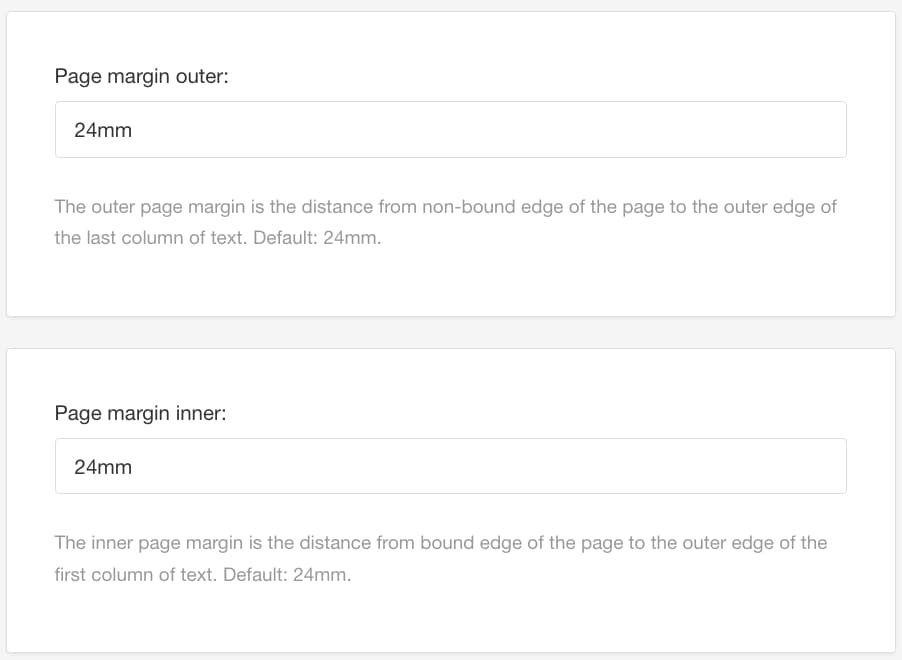Click the Page margin outer input field

click(450, 129)
